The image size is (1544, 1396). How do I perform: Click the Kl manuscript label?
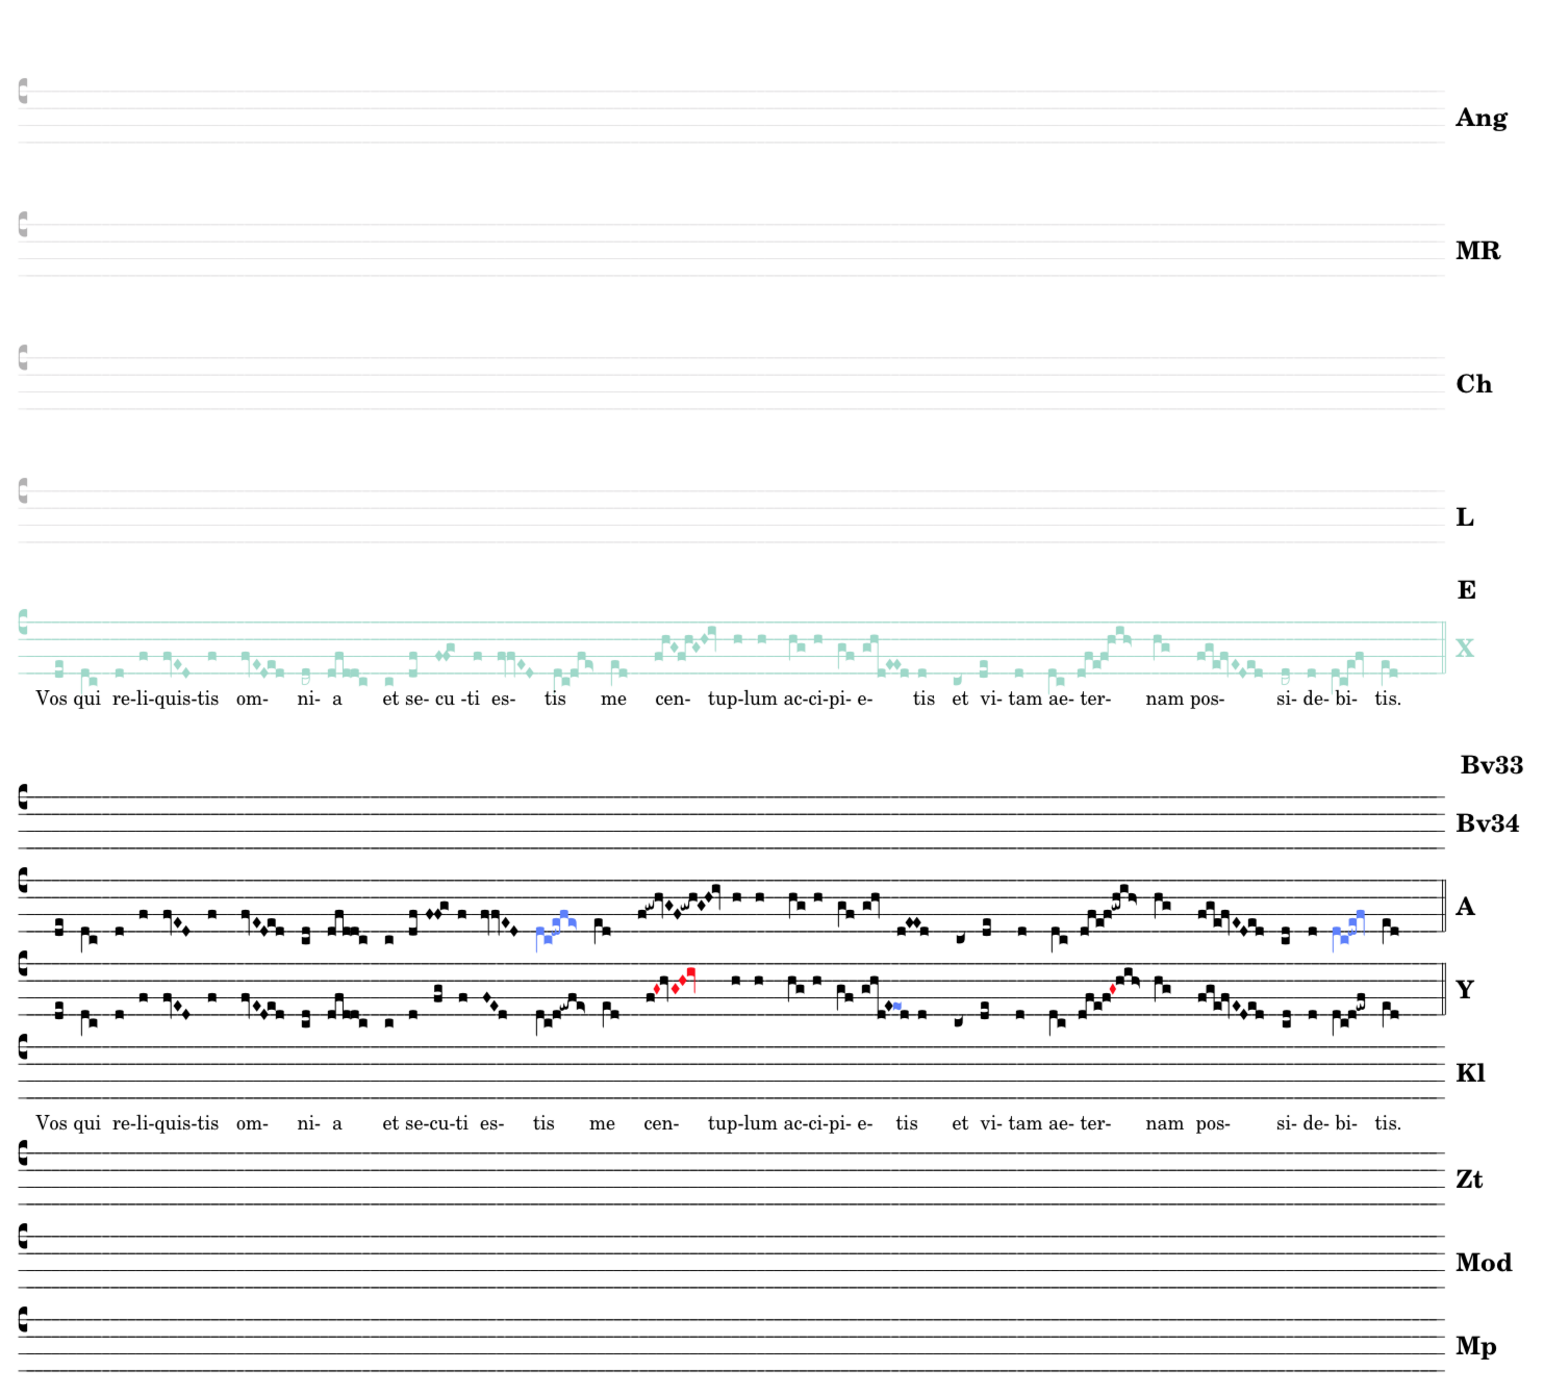click(1470, 1073)
